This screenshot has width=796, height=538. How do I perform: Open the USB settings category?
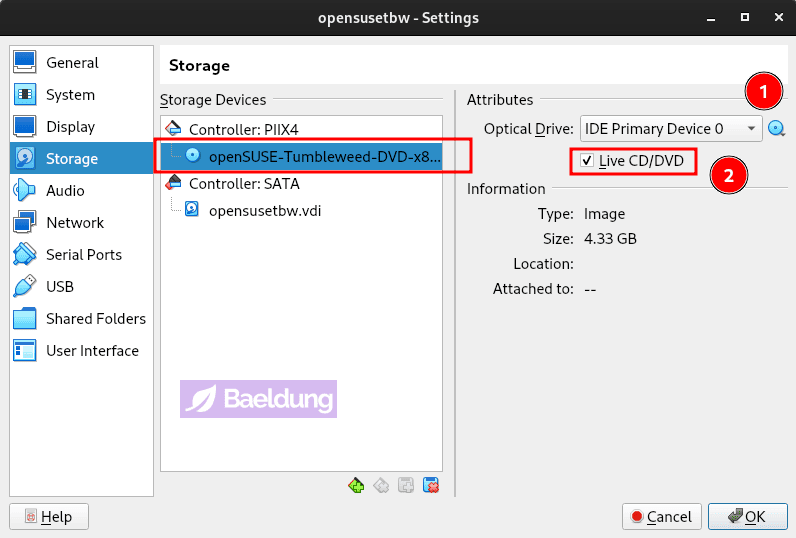click(60, 287)
